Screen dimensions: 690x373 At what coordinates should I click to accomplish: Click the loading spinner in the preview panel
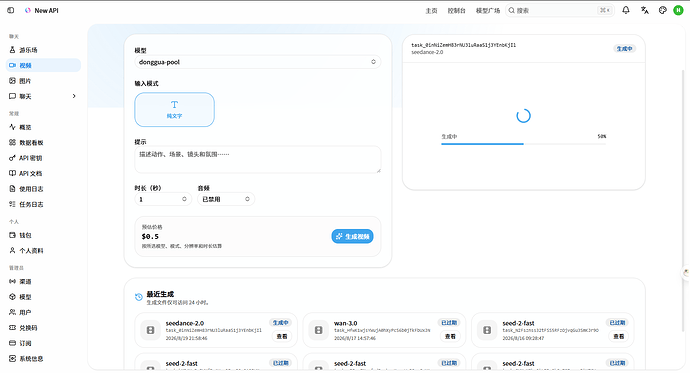(523, 116)
